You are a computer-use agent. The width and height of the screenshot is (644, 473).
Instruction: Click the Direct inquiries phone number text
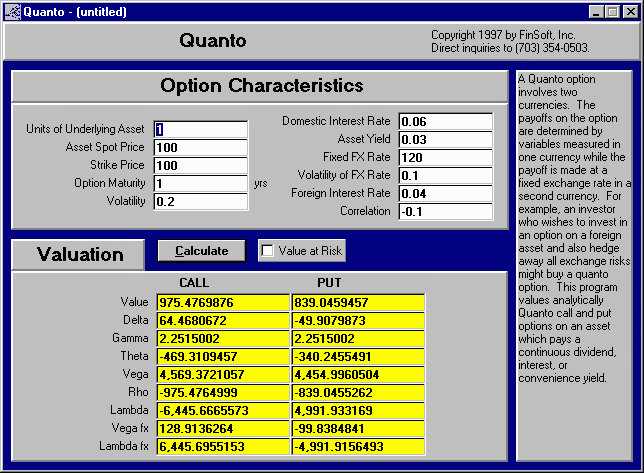coord(510,48)
